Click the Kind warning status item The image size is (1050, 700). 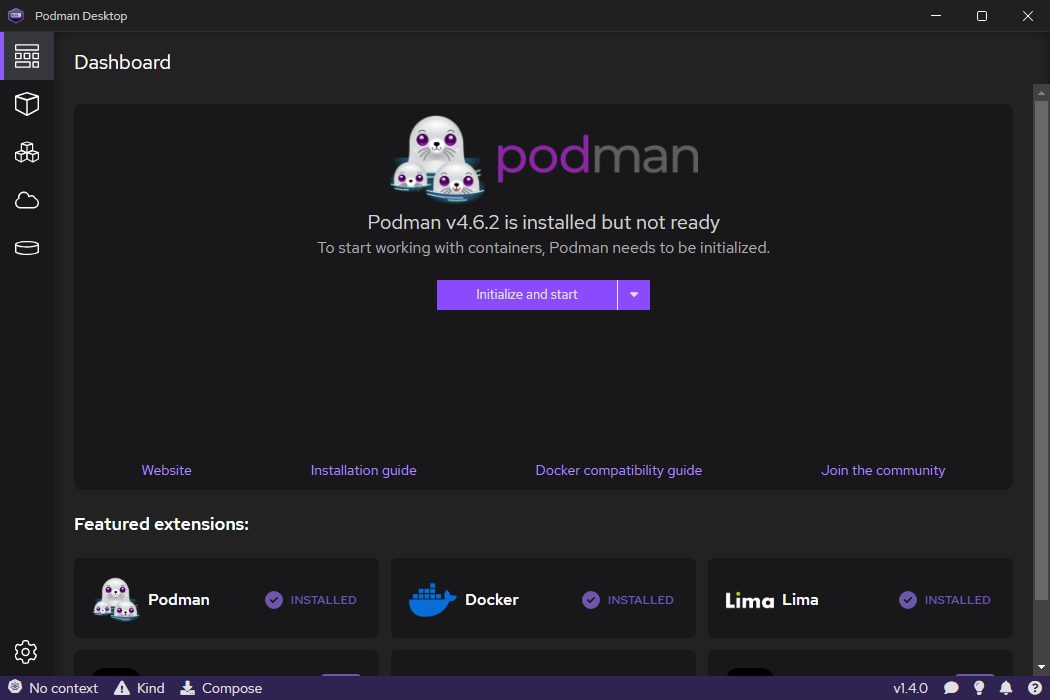(139, 688)
